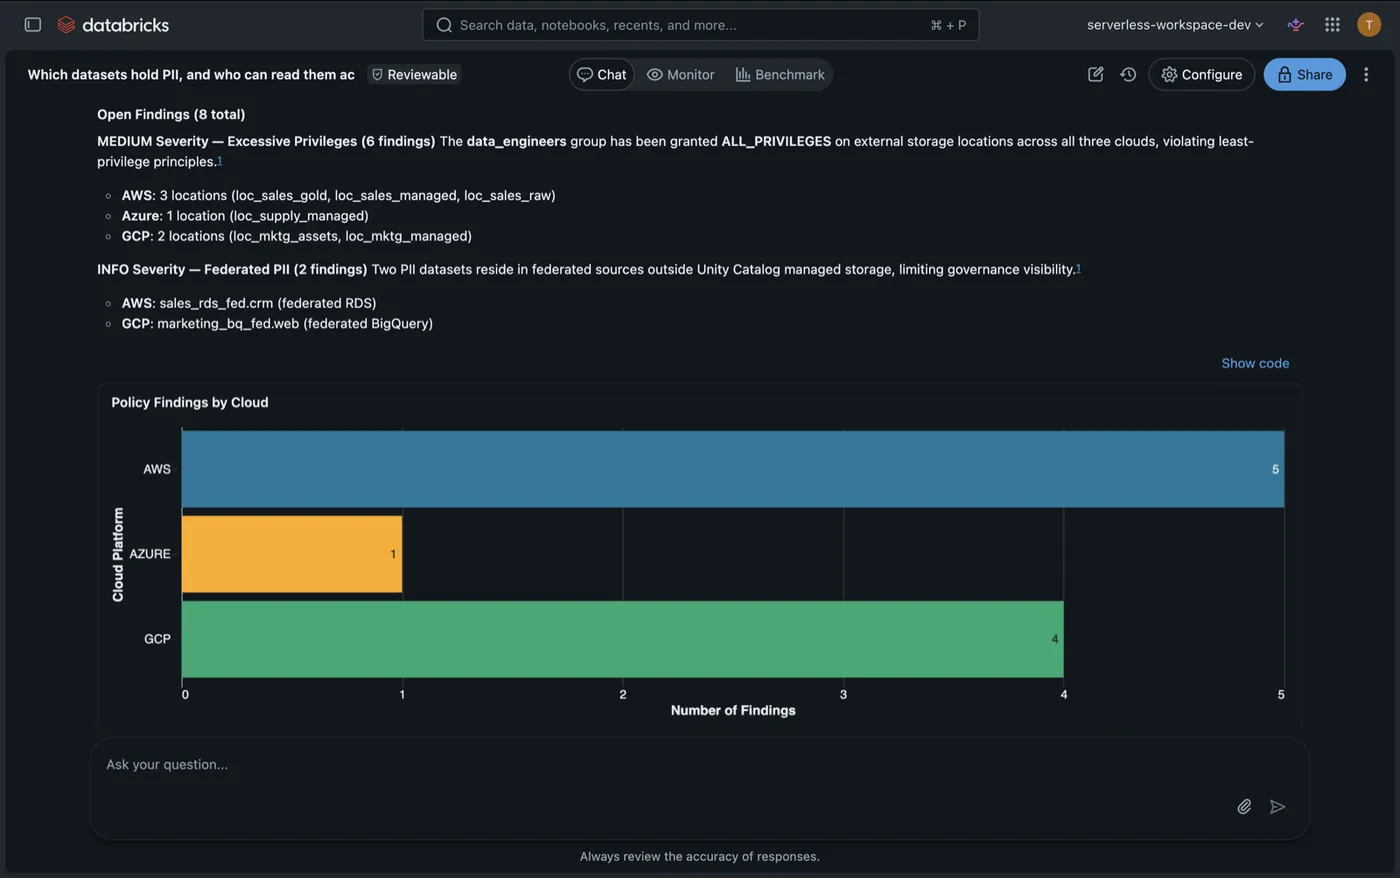Viewport: 1400px width, 878px height.
Task: Open the Configure settings button
Action: click(1201, 74)
